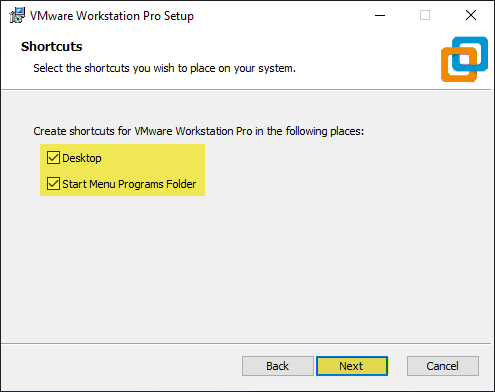Click empty gray area below checkboxes
Image resolution: width=495 pixels, height=392 pixels.
point(246,267)
